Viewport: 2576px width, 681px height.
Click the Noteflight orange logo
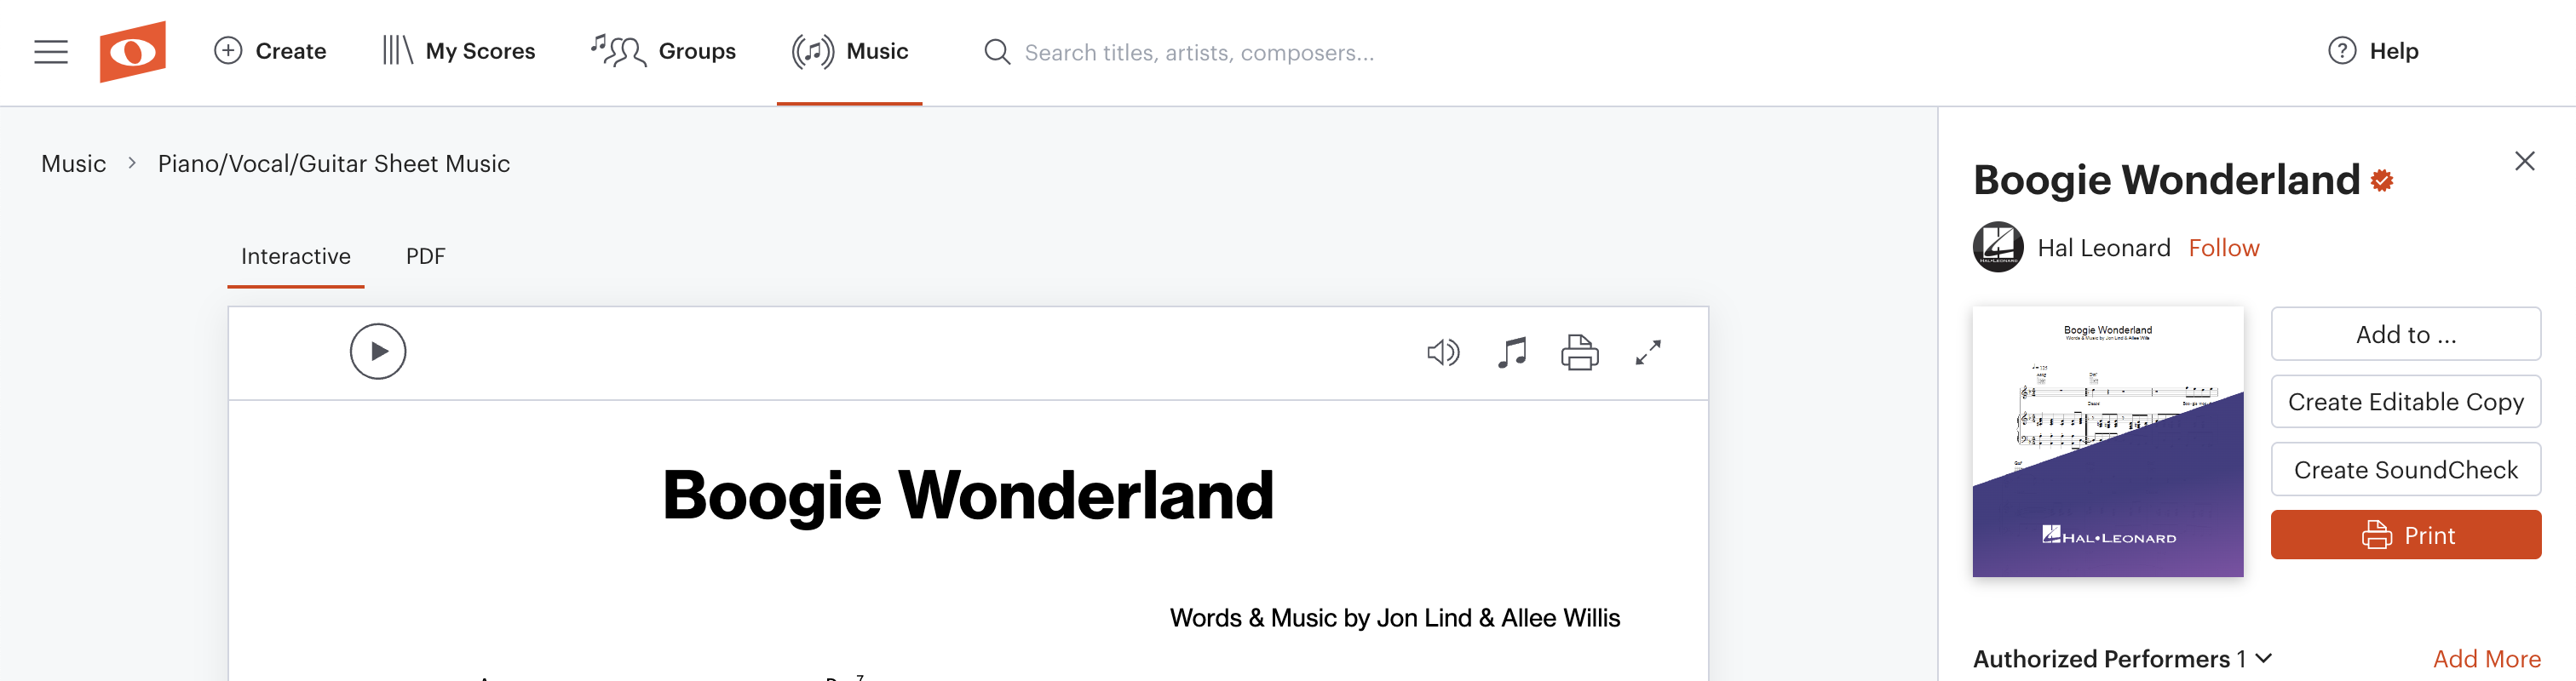[132, 52]
